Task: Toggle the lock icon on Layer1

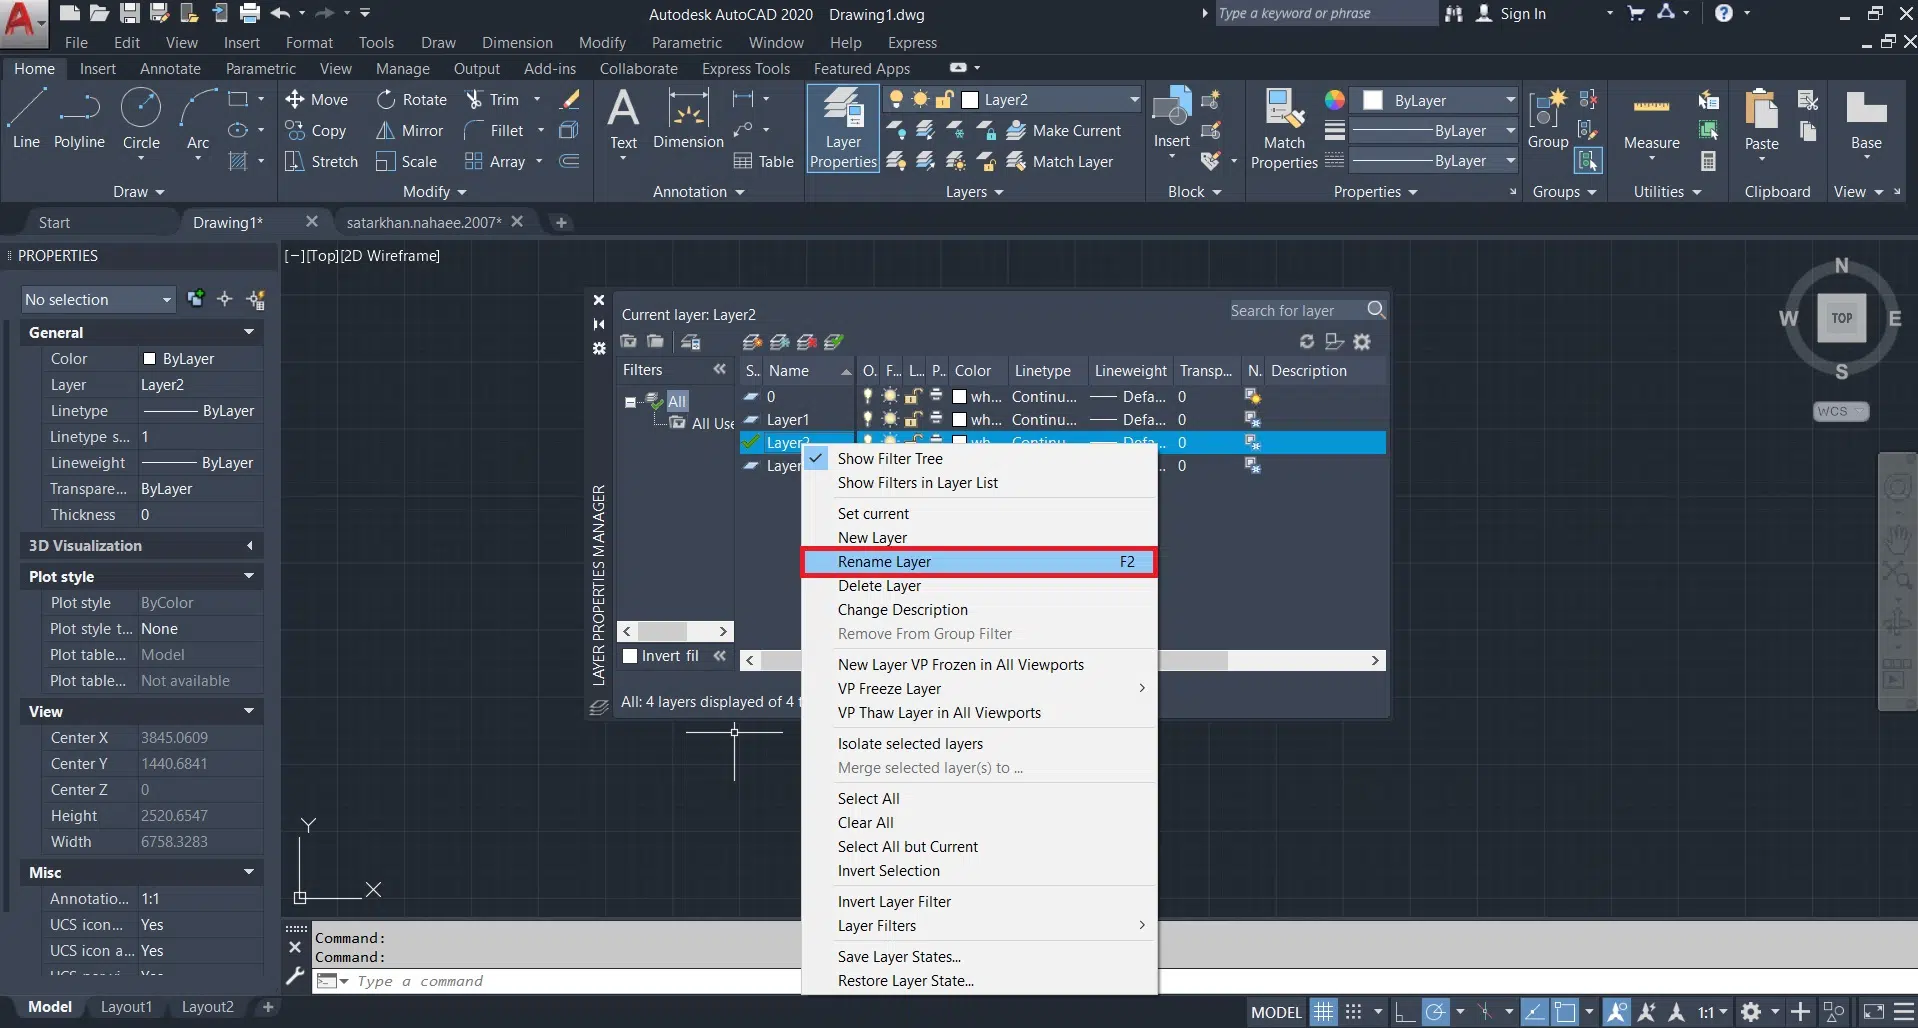Action: pos(913,420)
